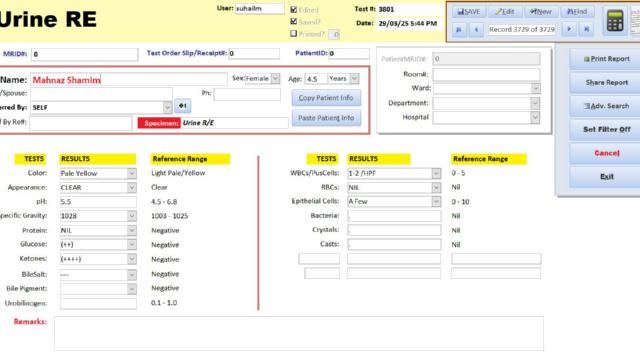Click the Casts result field

pyautogui.click(x=394, y=244)
